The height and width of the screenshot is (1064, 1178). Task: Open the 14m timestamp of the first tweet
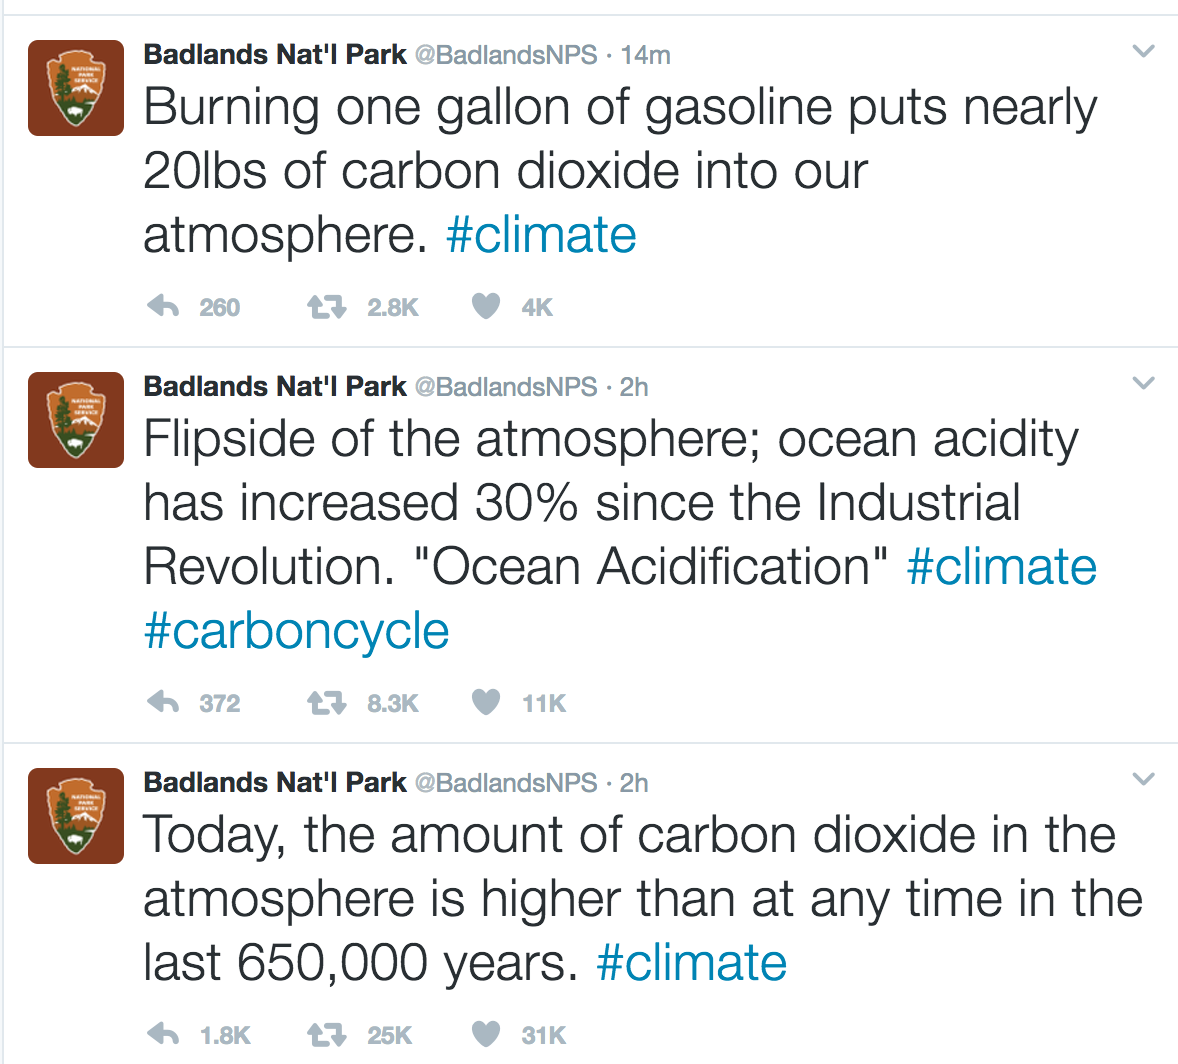(x=645, y=55)
